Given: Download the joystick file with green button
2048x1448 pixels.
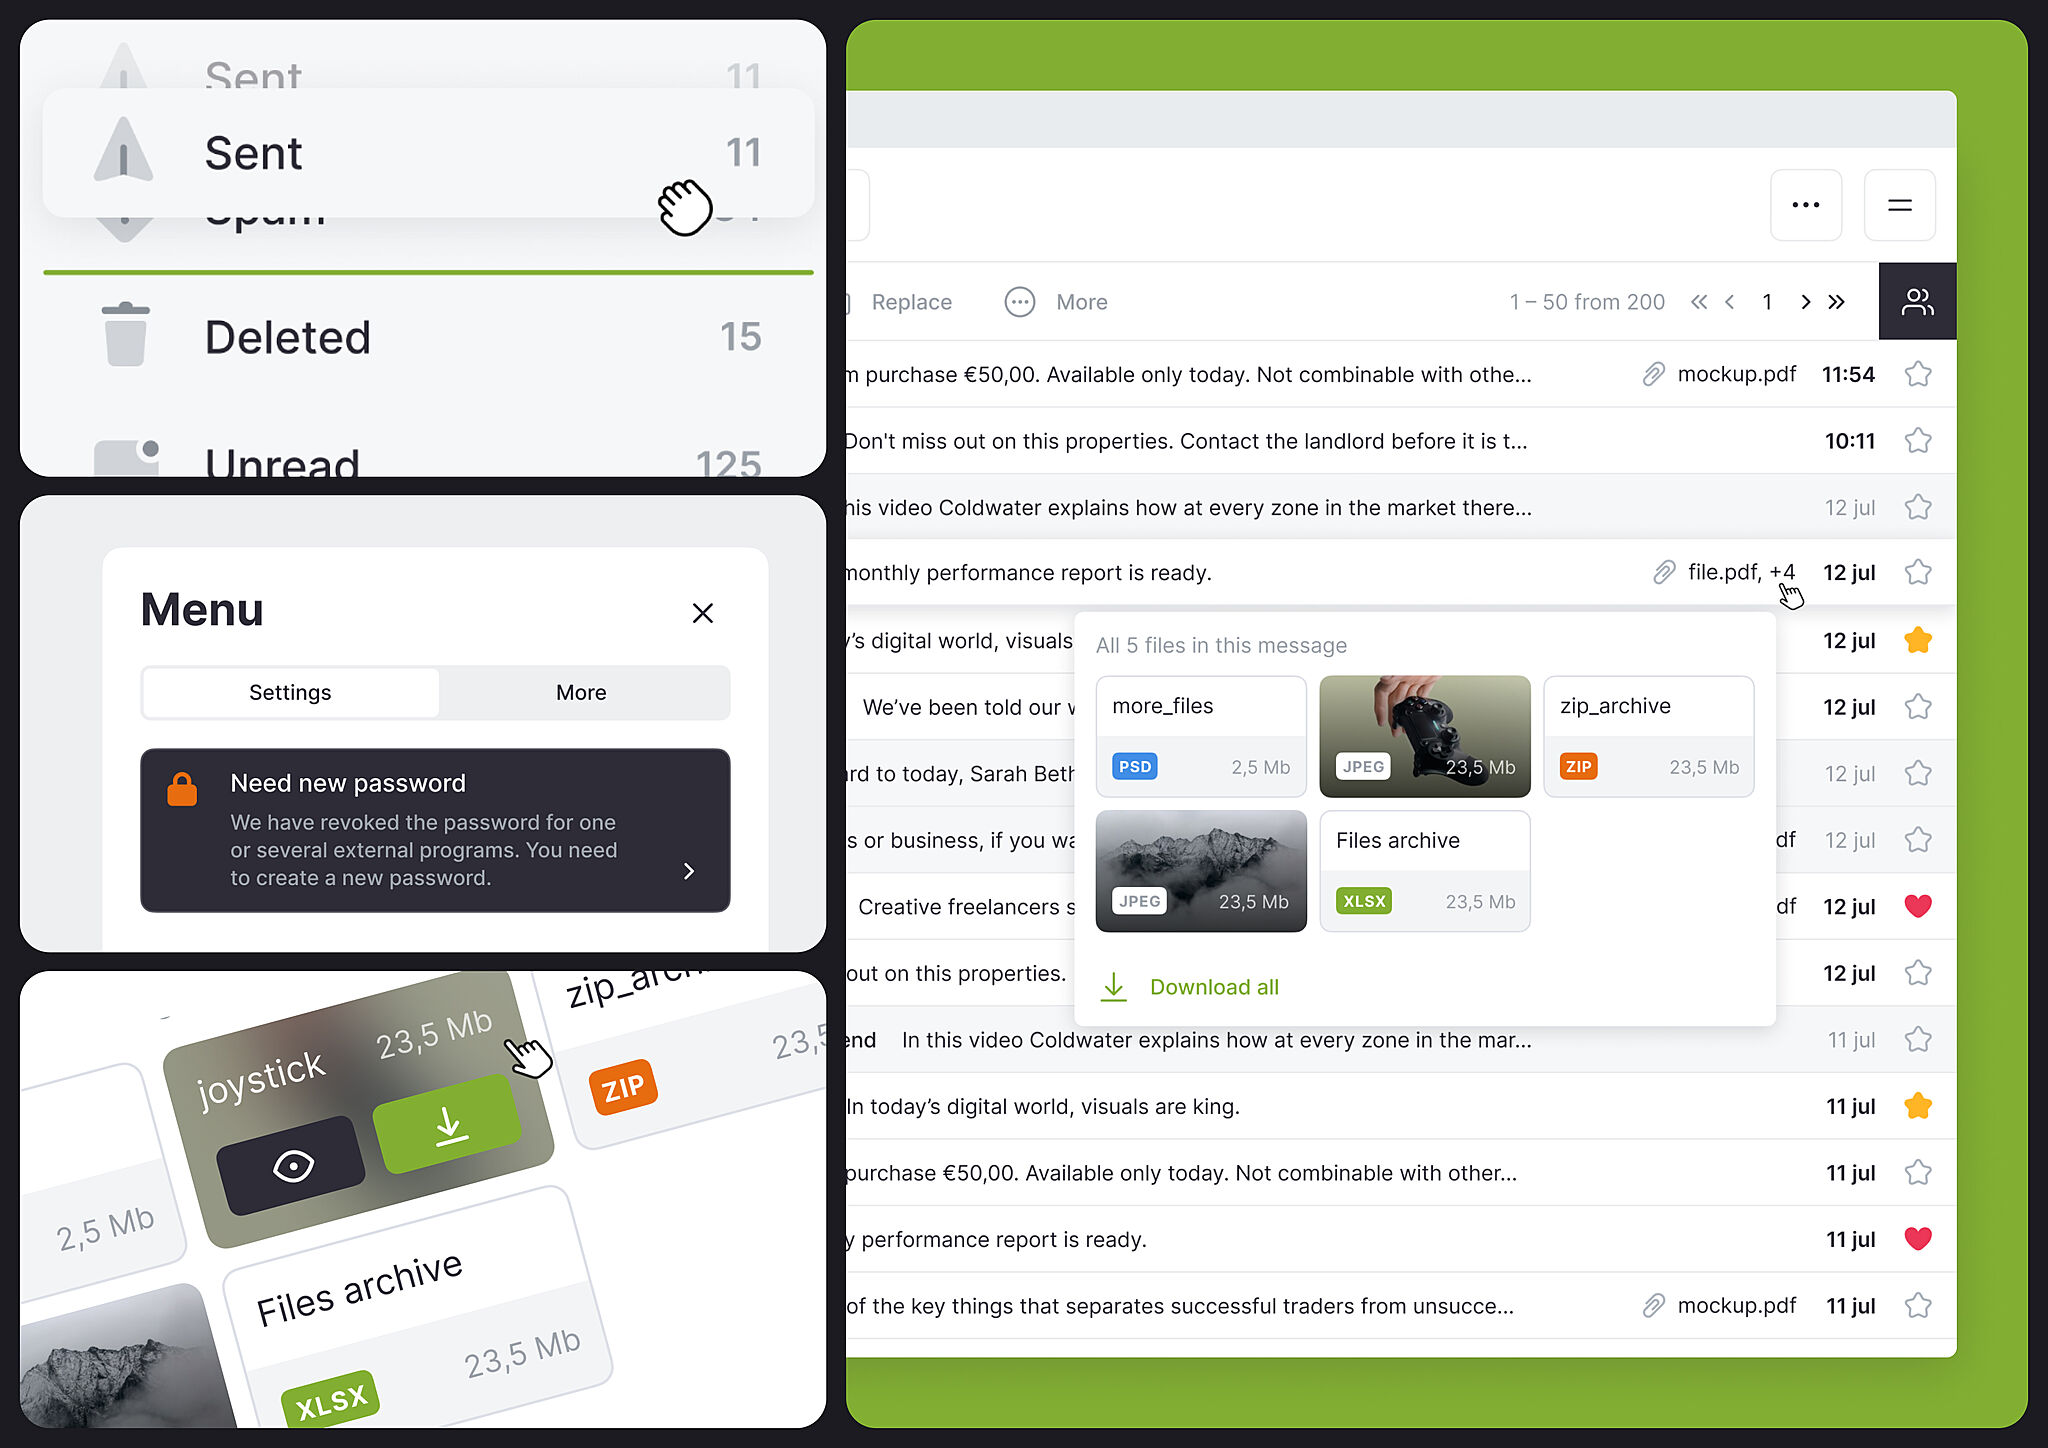Looking at the screenshot, I should (x=449, y=1124).
